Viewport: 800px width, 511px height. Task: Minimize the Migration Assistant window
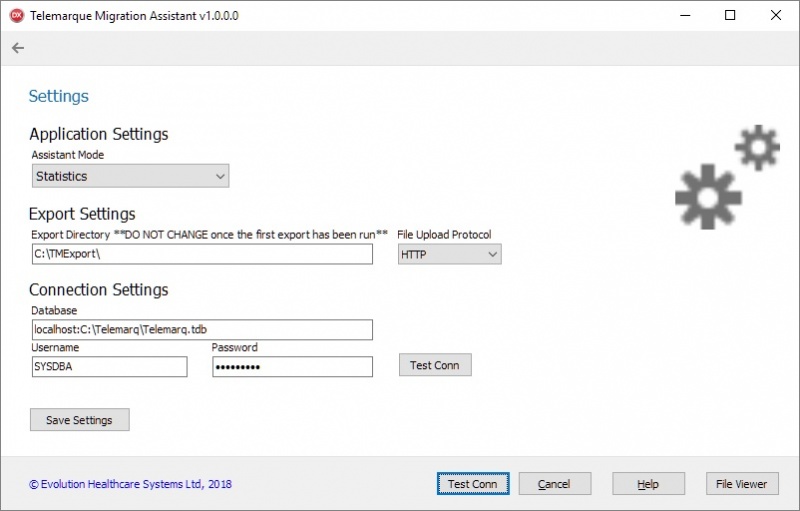(685, 15)
